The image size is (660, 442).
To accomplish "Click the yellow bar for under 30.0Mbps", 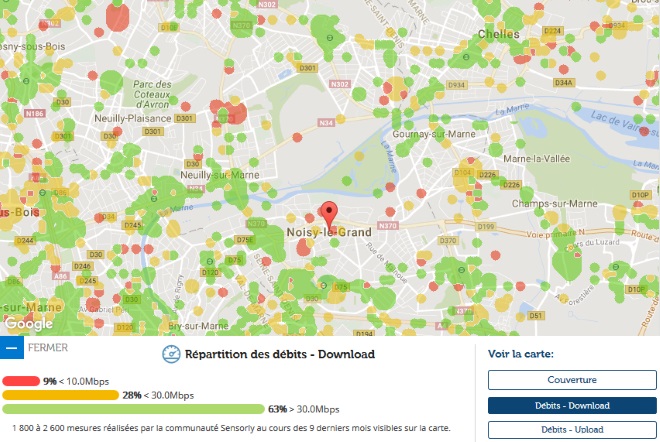I will pyautogui.click(x=60, y=395).
